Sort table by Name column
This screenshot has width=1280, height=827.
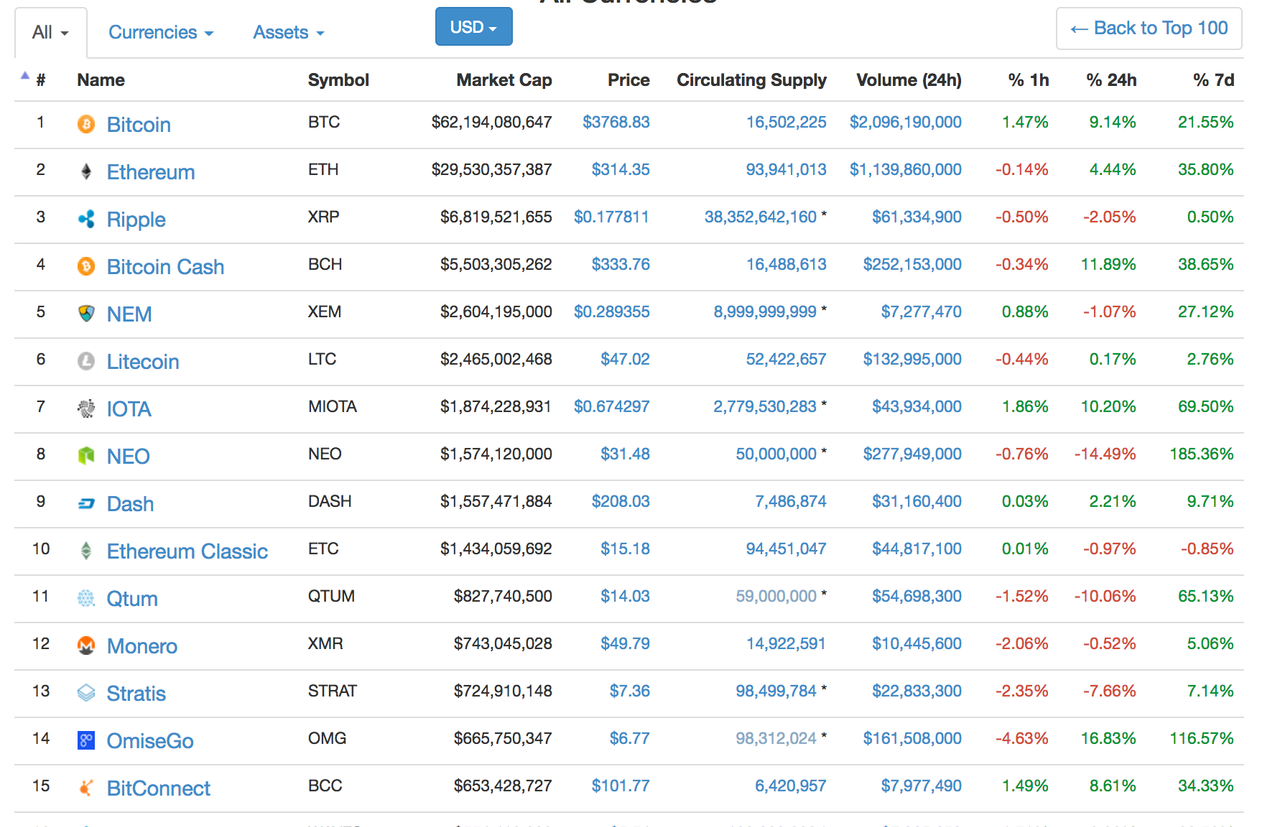coord(101,80)
